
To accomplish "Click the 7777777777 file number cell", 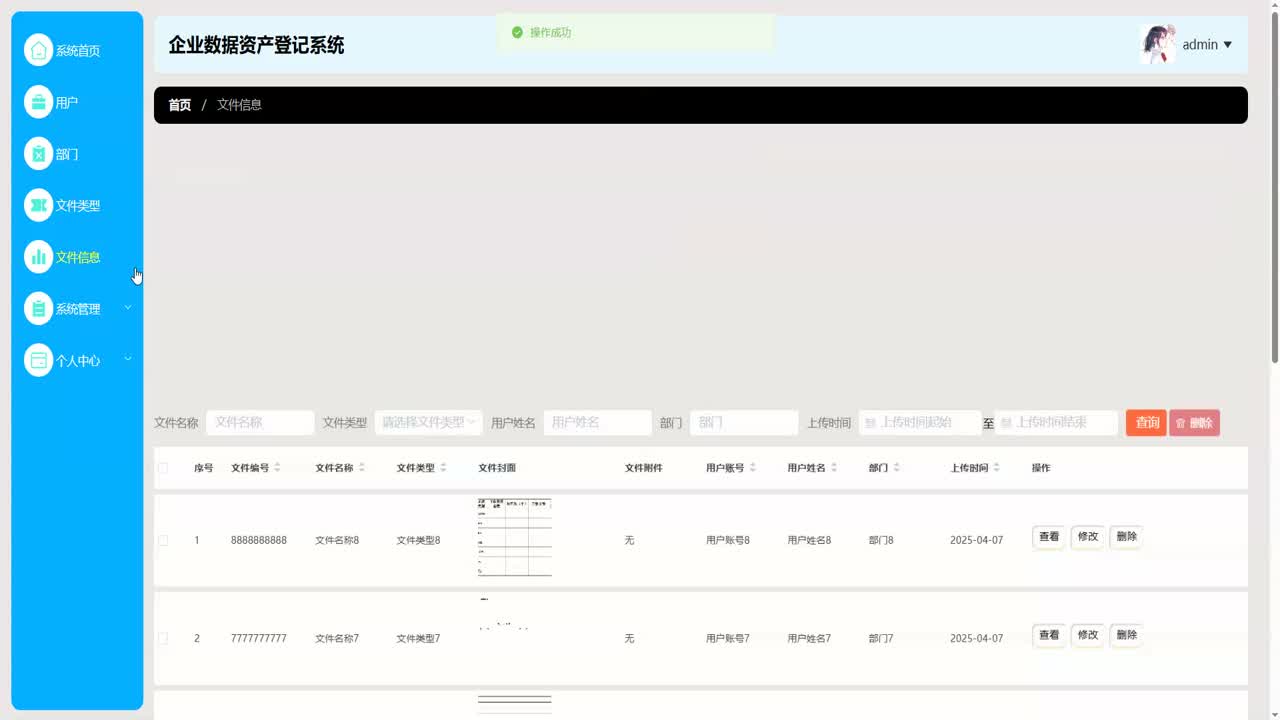I will click(x=259, y=638).
